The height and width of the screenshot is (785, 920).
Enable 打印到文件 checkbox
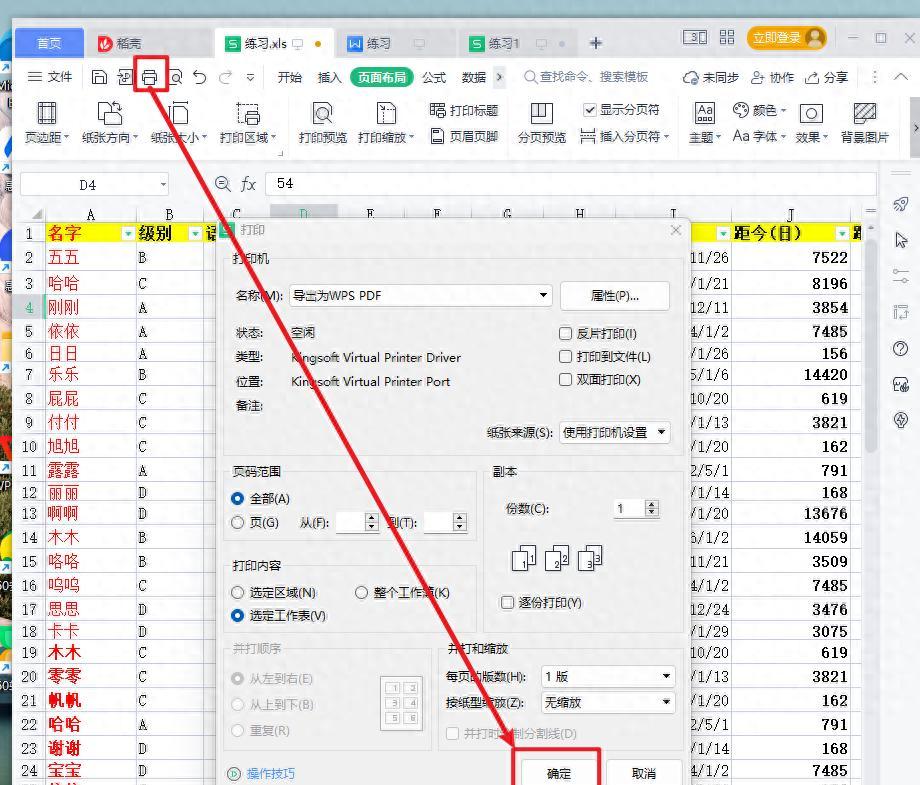coord(566,357)
